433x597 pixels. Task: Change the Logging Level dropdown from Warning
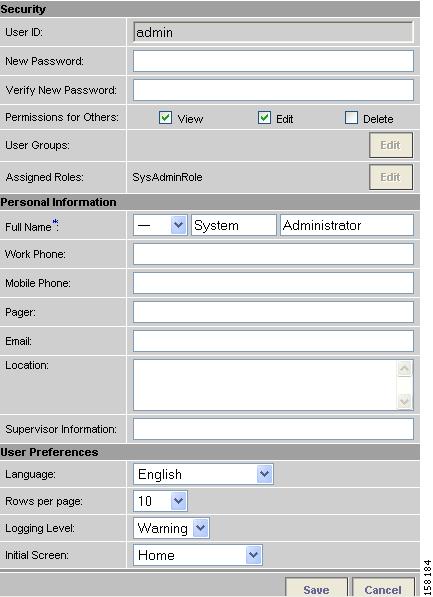[171, 528]
